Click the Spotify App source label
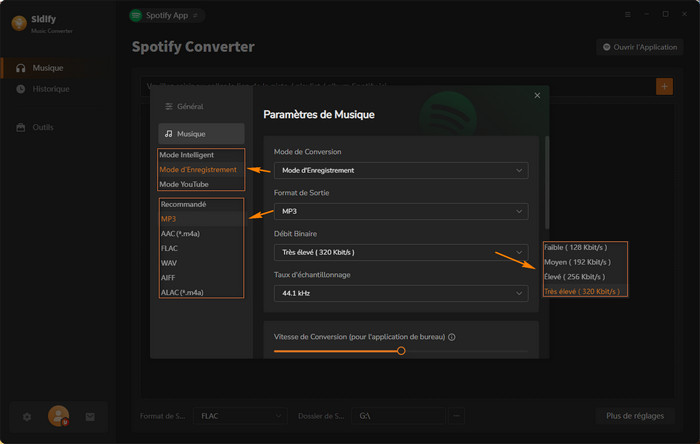This screenshot has height=444, width=700. pyautogui.click(x=167, y=16)
